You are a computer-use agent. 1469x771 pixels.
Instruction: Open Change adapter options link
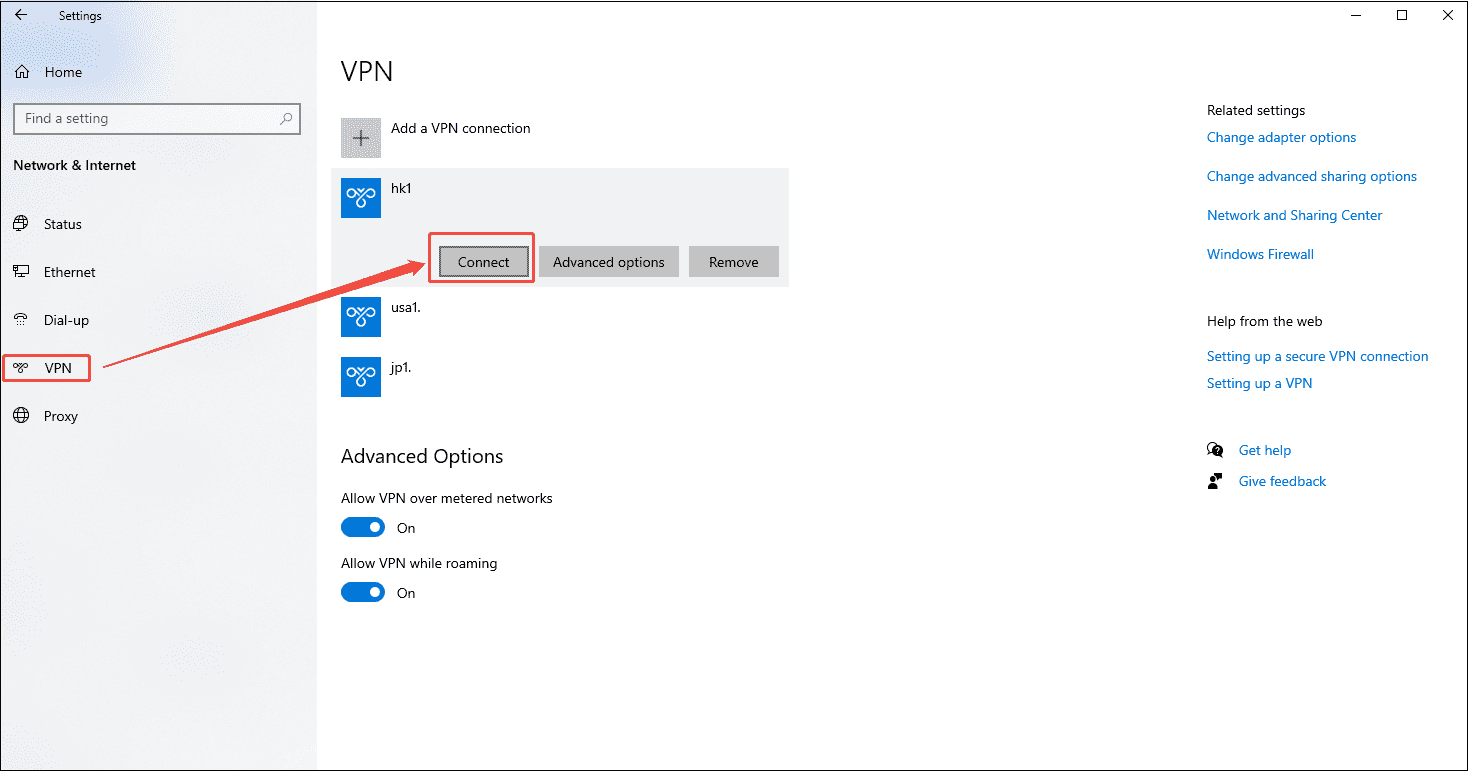[x=1281, y=137]
